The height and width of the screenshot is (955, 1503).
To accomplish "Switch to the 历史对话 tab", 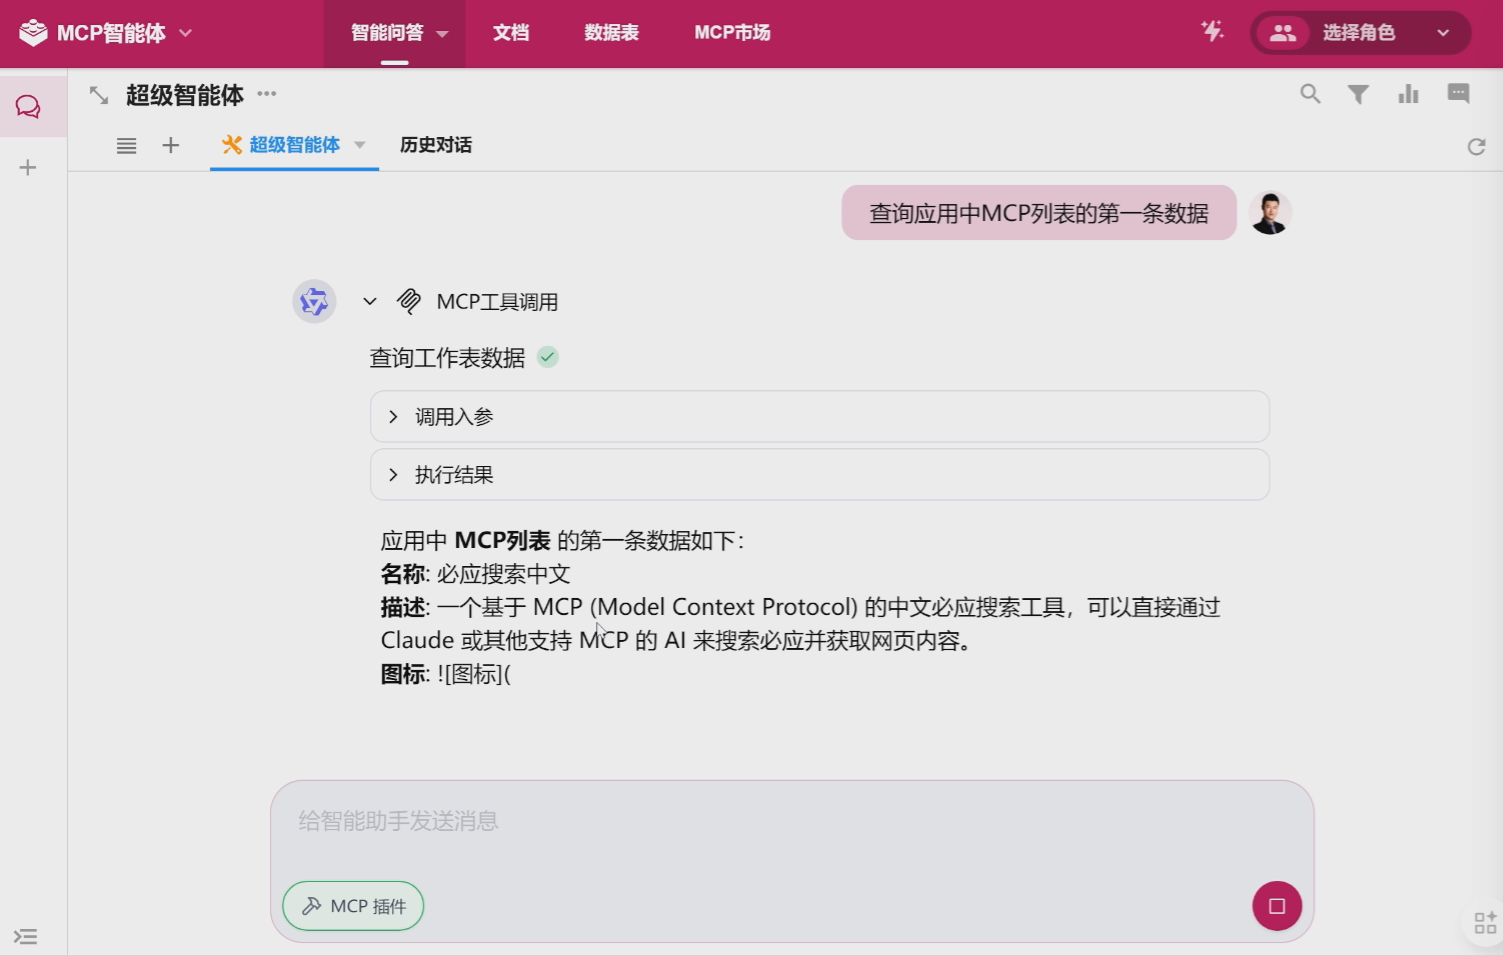I will click(x=435, y=145).
